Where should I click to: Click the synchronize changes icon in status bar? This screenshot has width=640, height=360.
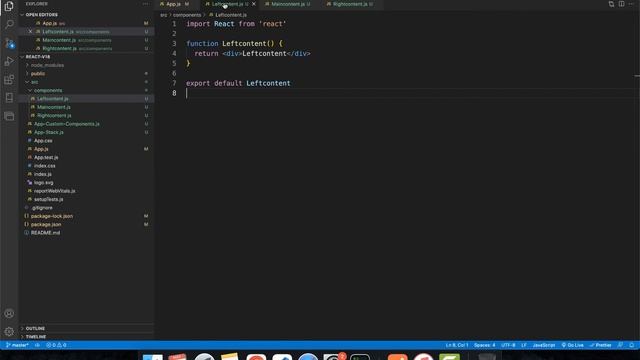(37, 345)
